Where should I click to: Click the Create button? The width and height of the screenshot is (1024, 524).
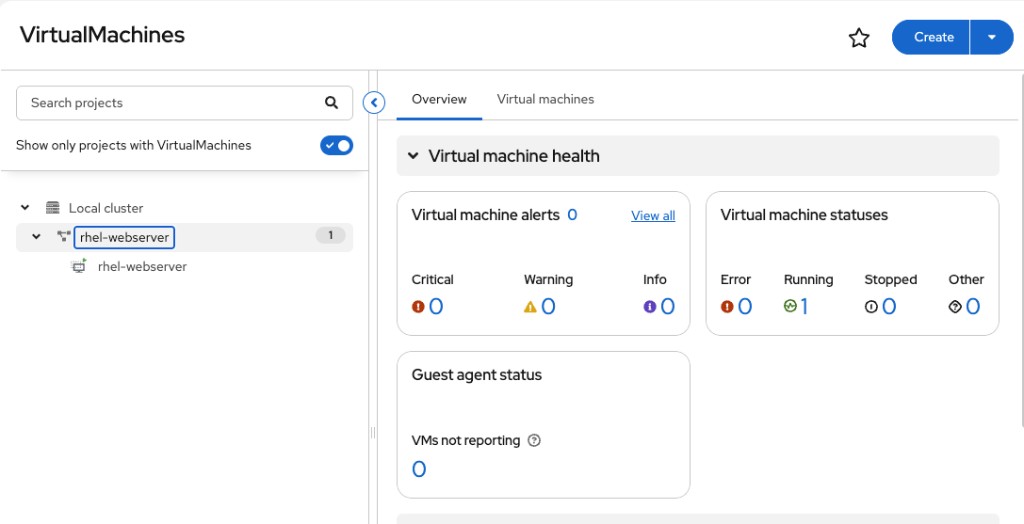931,37
